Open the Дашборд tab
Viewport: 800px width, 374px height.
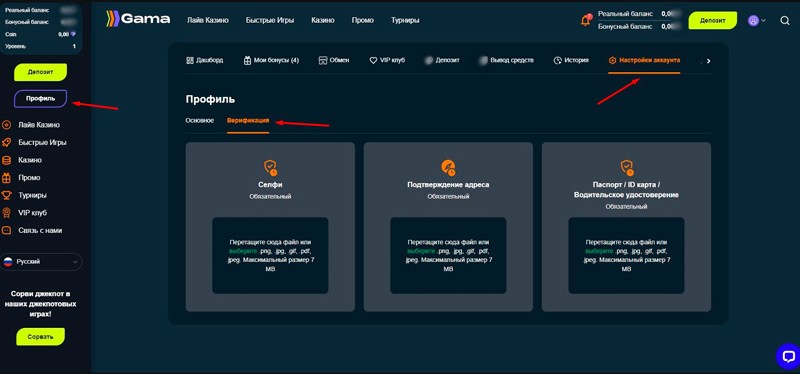click(x=205, y=60)
